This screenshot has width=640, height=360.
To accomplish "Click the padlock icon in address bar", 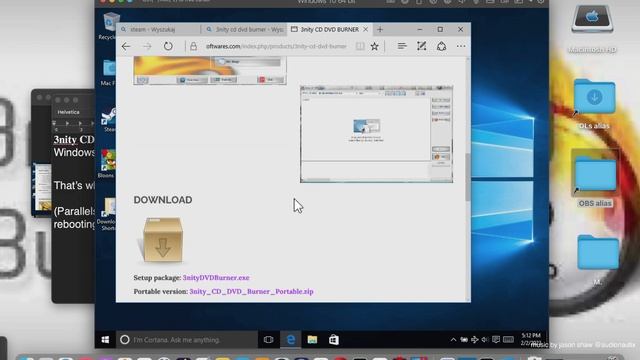I will point(193,47).
